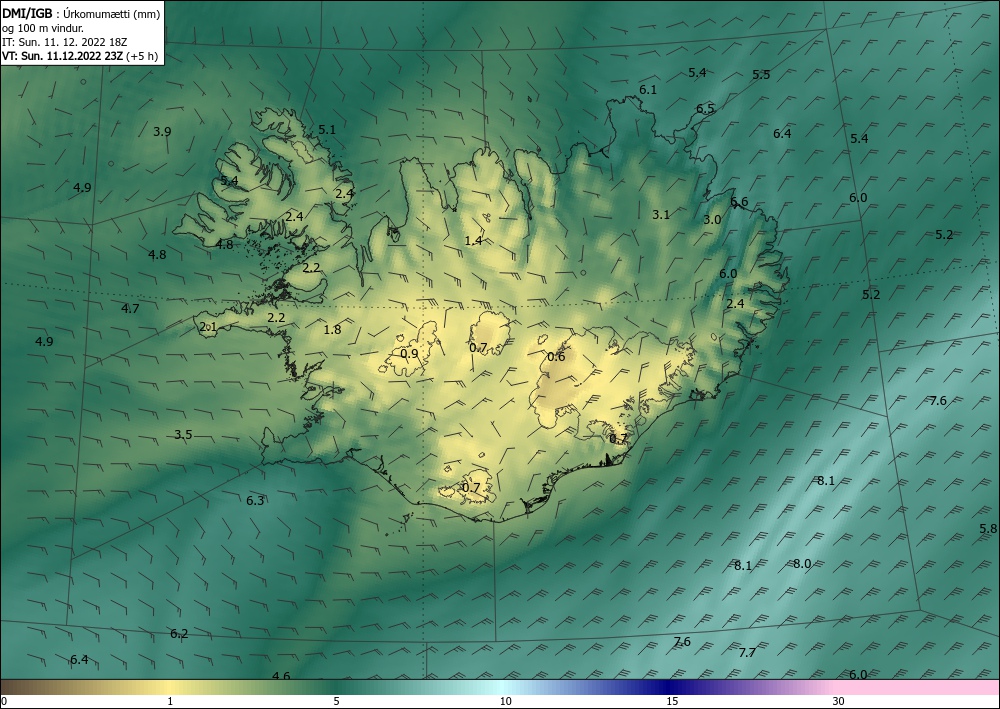The image size is (1000, 709).
Task: Click the 5.5 value label
Action: pos(761,75)
